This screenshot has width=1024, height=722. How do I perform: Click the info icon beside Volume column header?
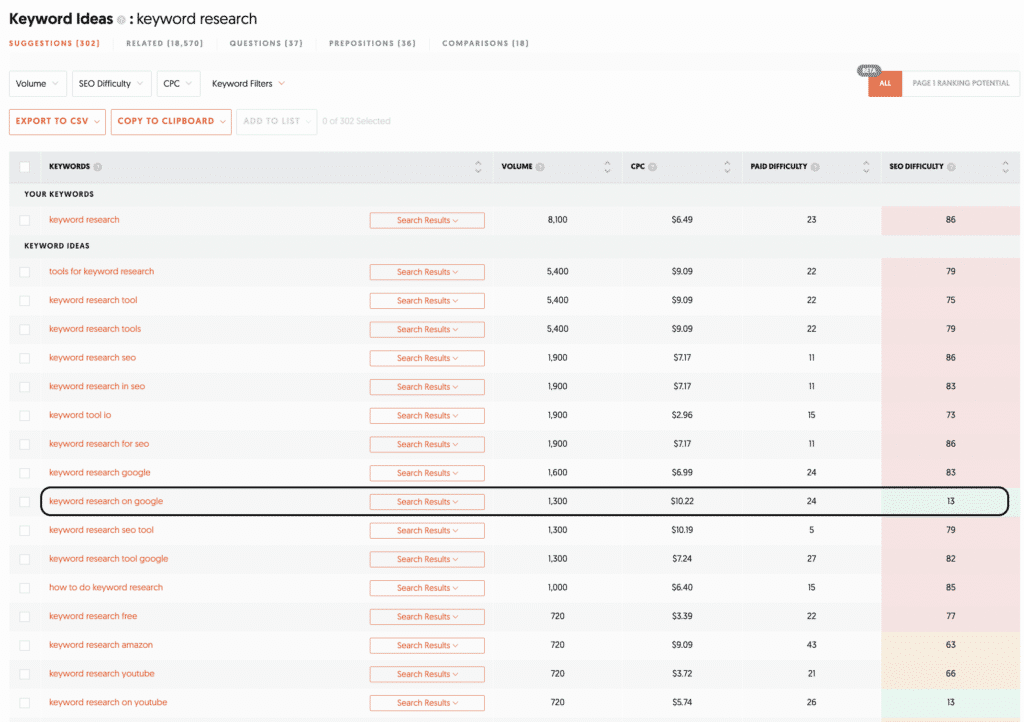(541, 167)
